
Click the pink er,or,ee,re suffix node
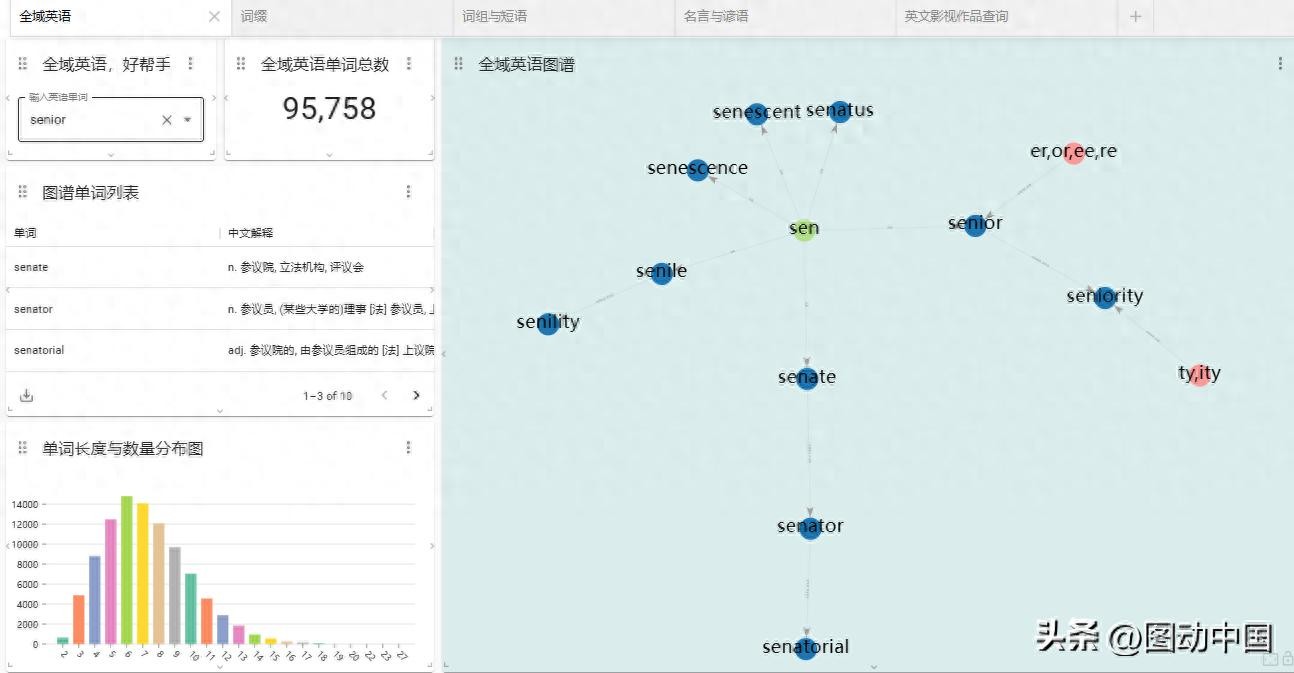[1074, 153]
